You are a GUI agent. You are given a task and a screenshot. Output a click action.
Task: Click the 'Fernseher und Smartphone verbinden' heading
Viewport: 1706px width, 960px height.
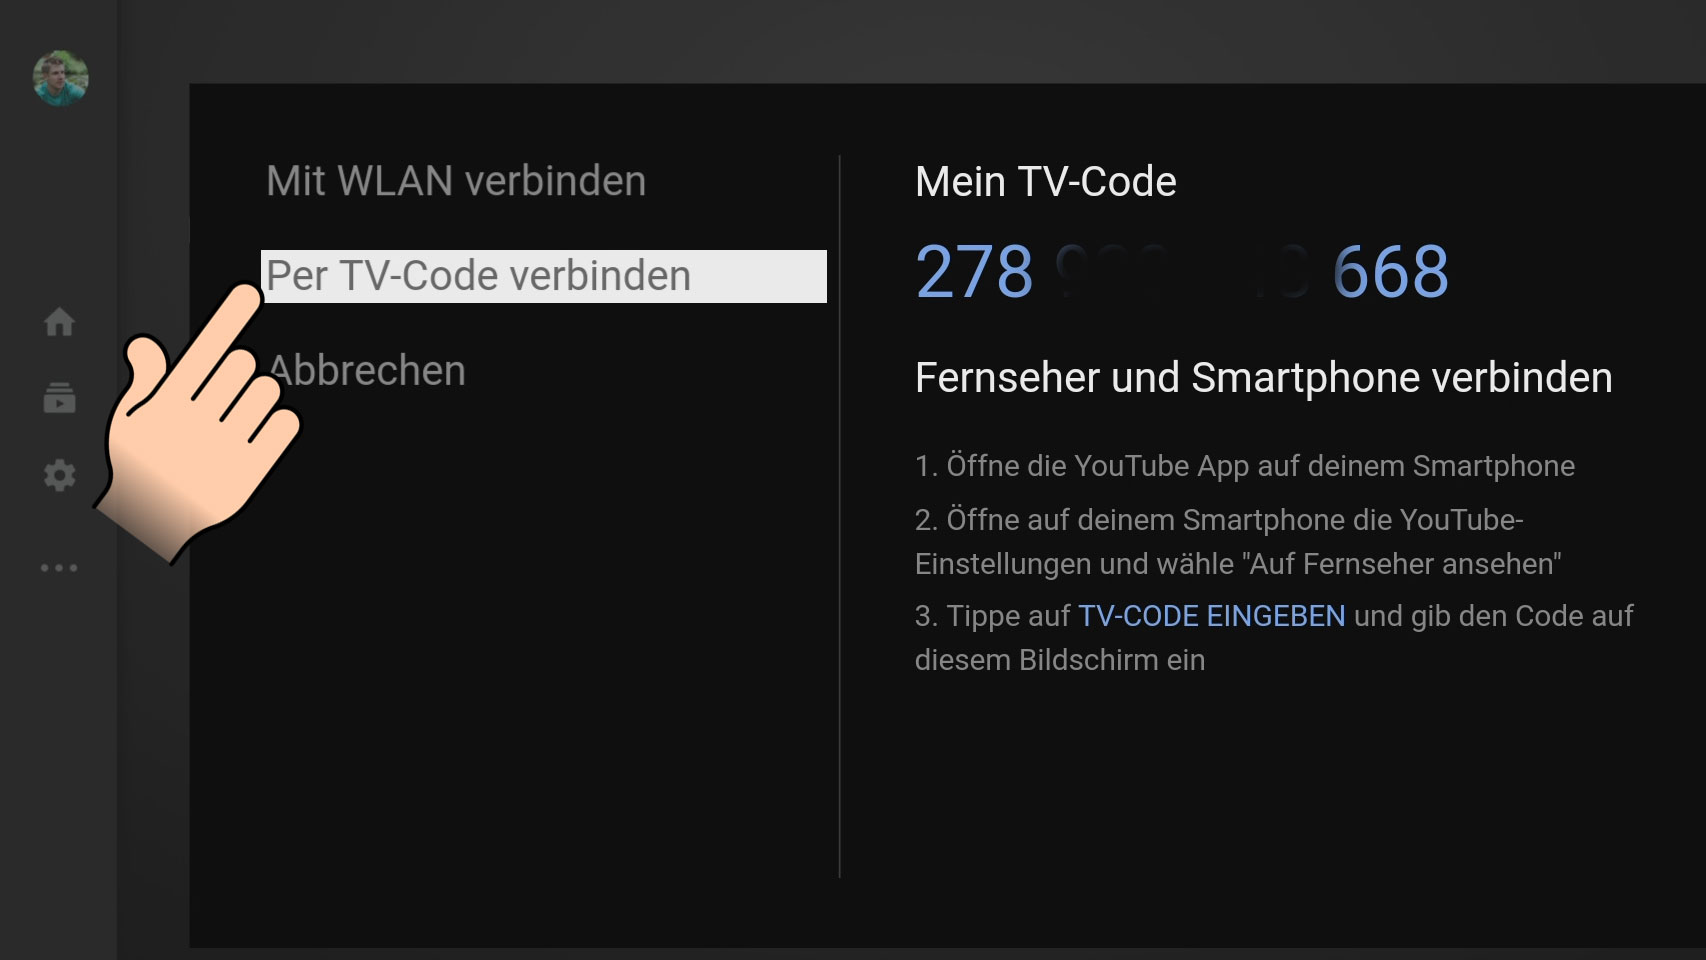pyautogui.click(x=1263, y=378)
